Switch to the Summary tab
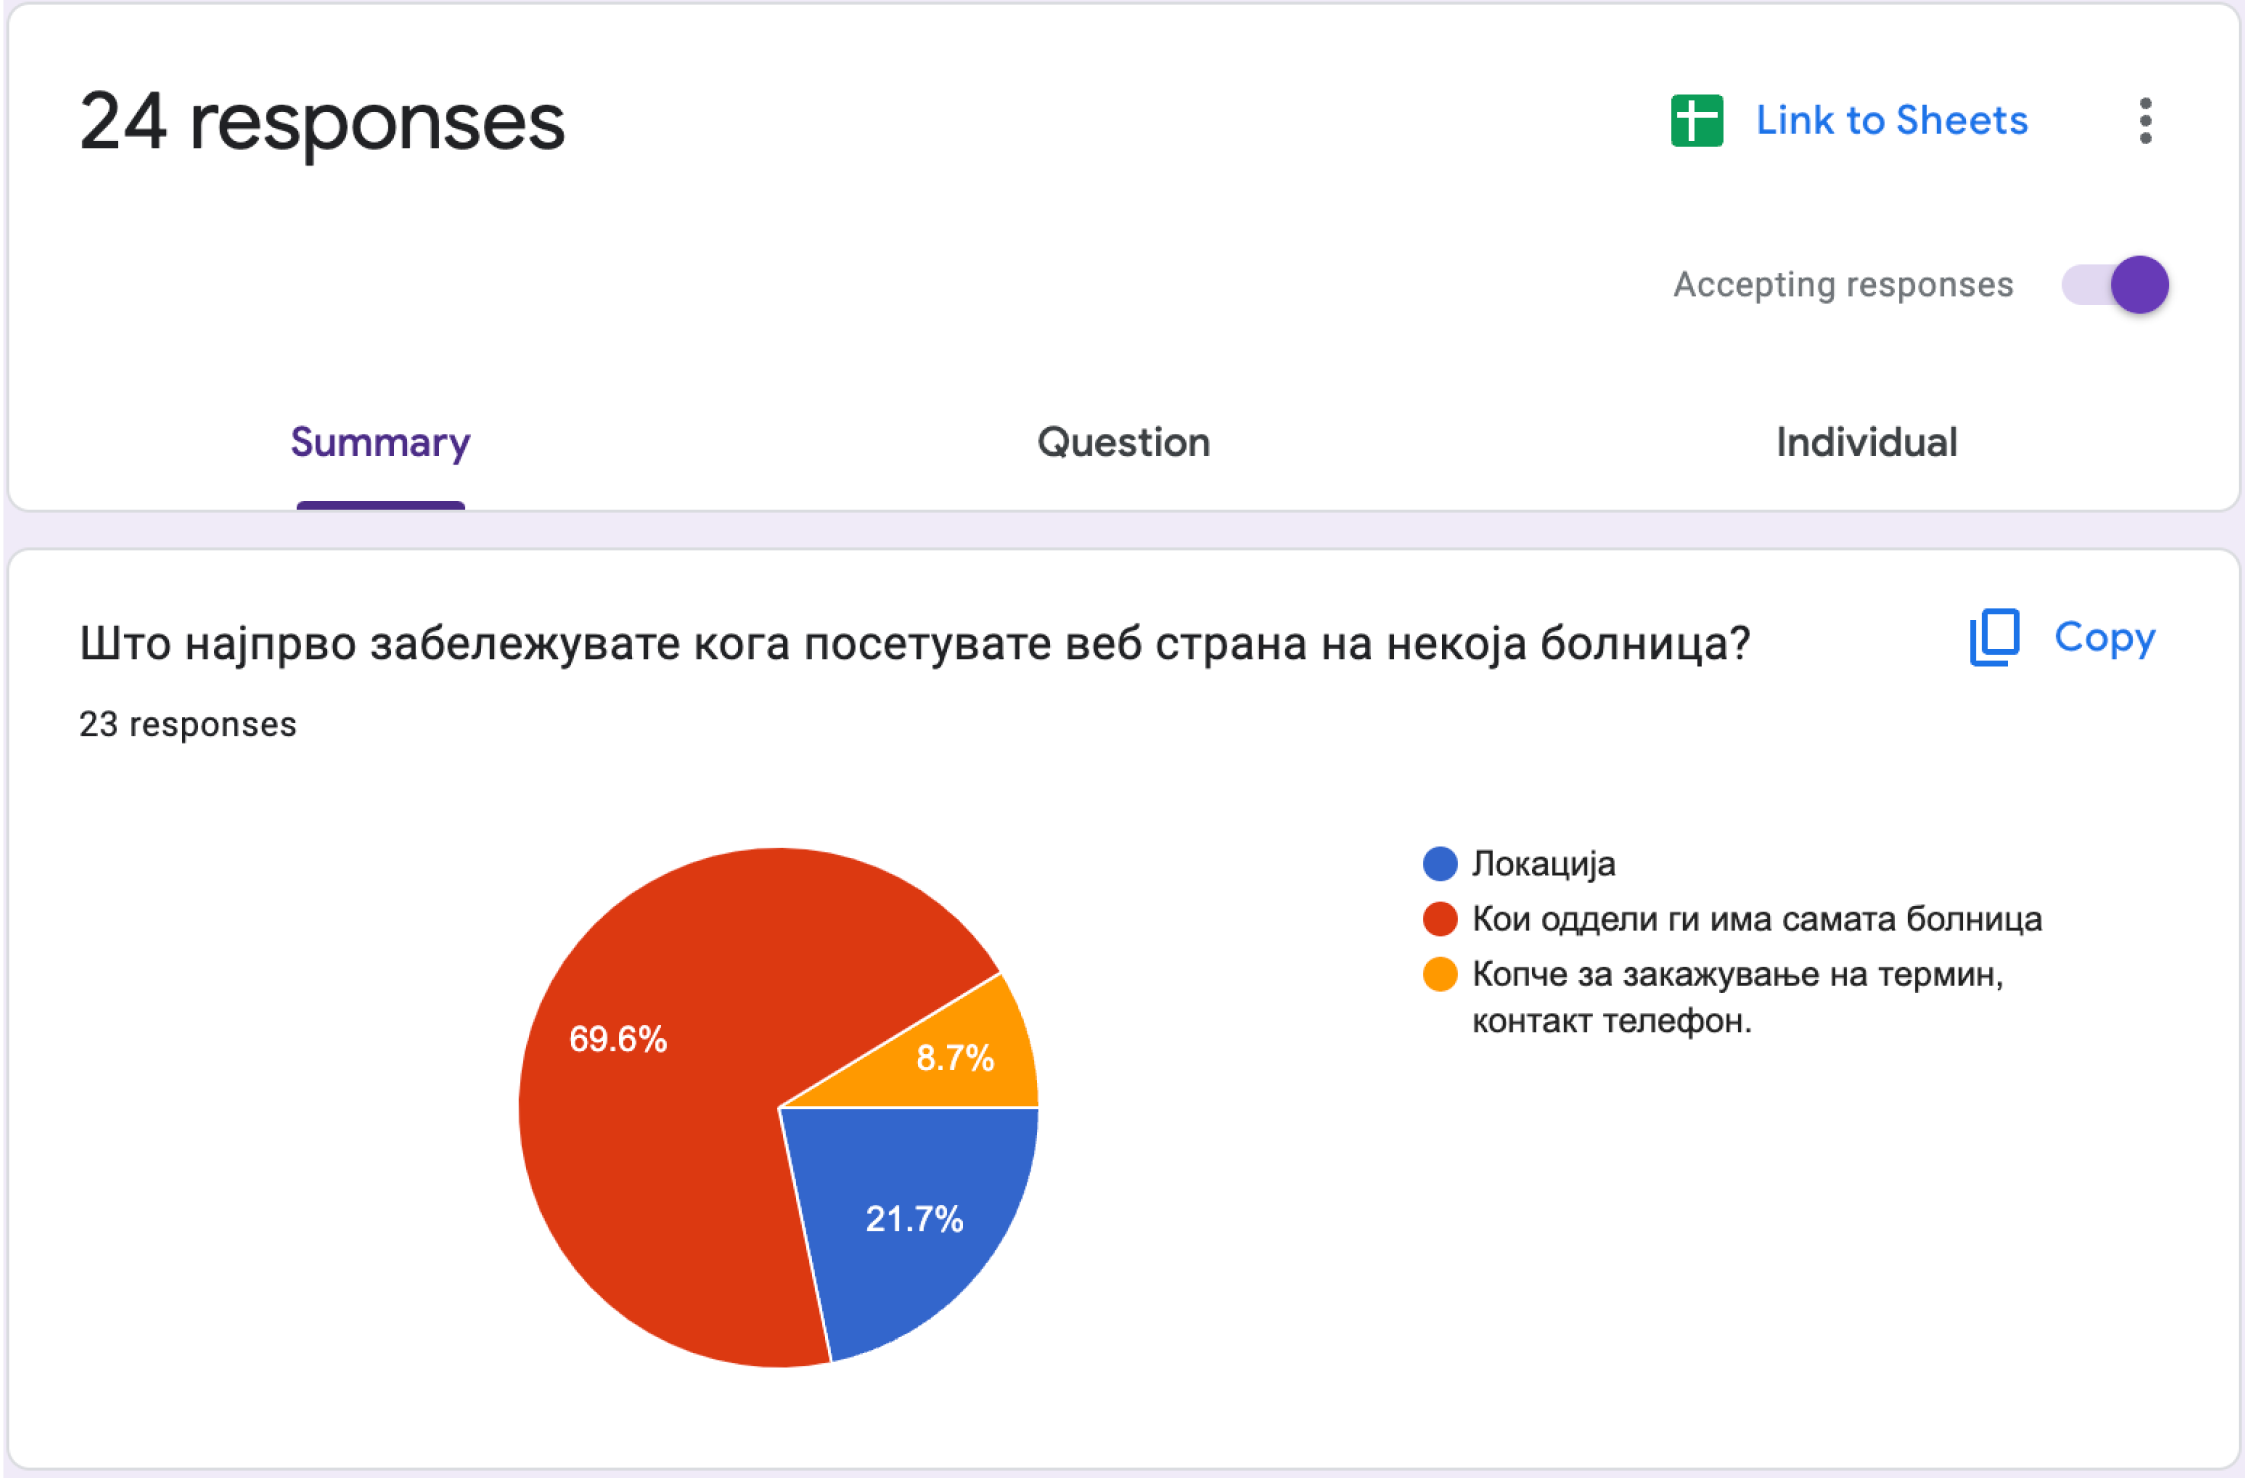 (380, 442)
